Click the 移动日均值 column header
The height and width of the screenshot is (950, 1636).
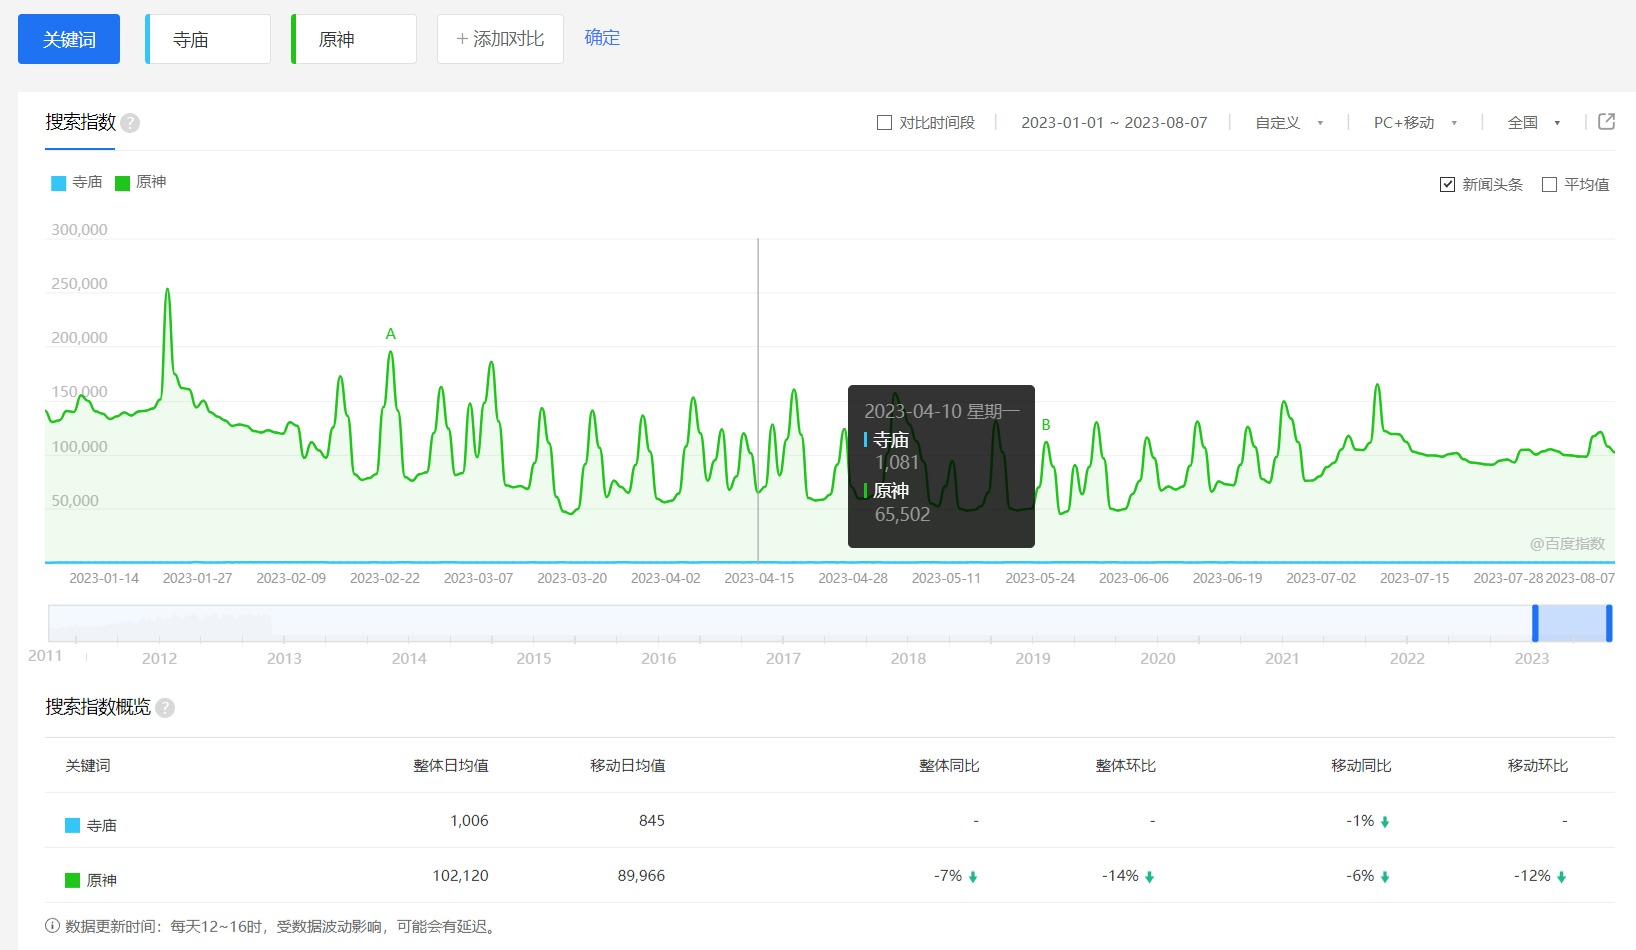point(628,766)
